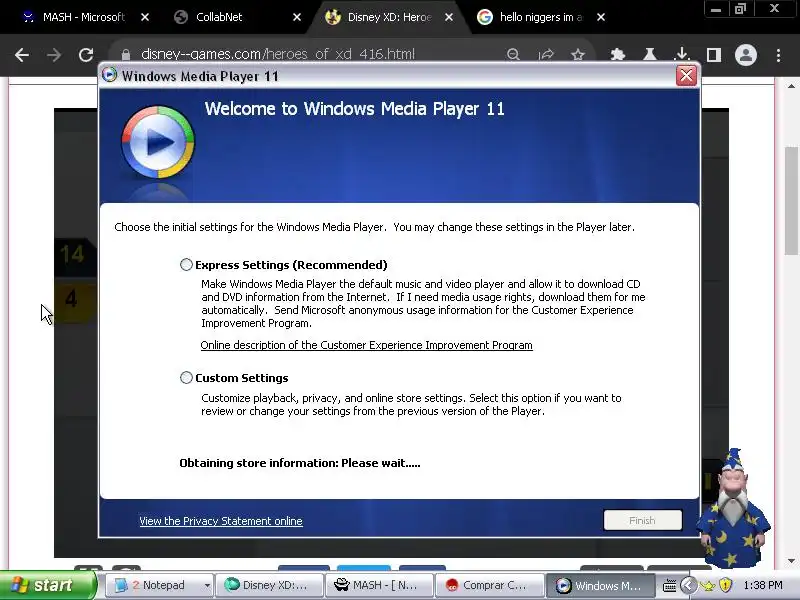Open the profile avatar icon
Image resolution: width=800 pixels, height=600 pixels.
tap(745, 55)
